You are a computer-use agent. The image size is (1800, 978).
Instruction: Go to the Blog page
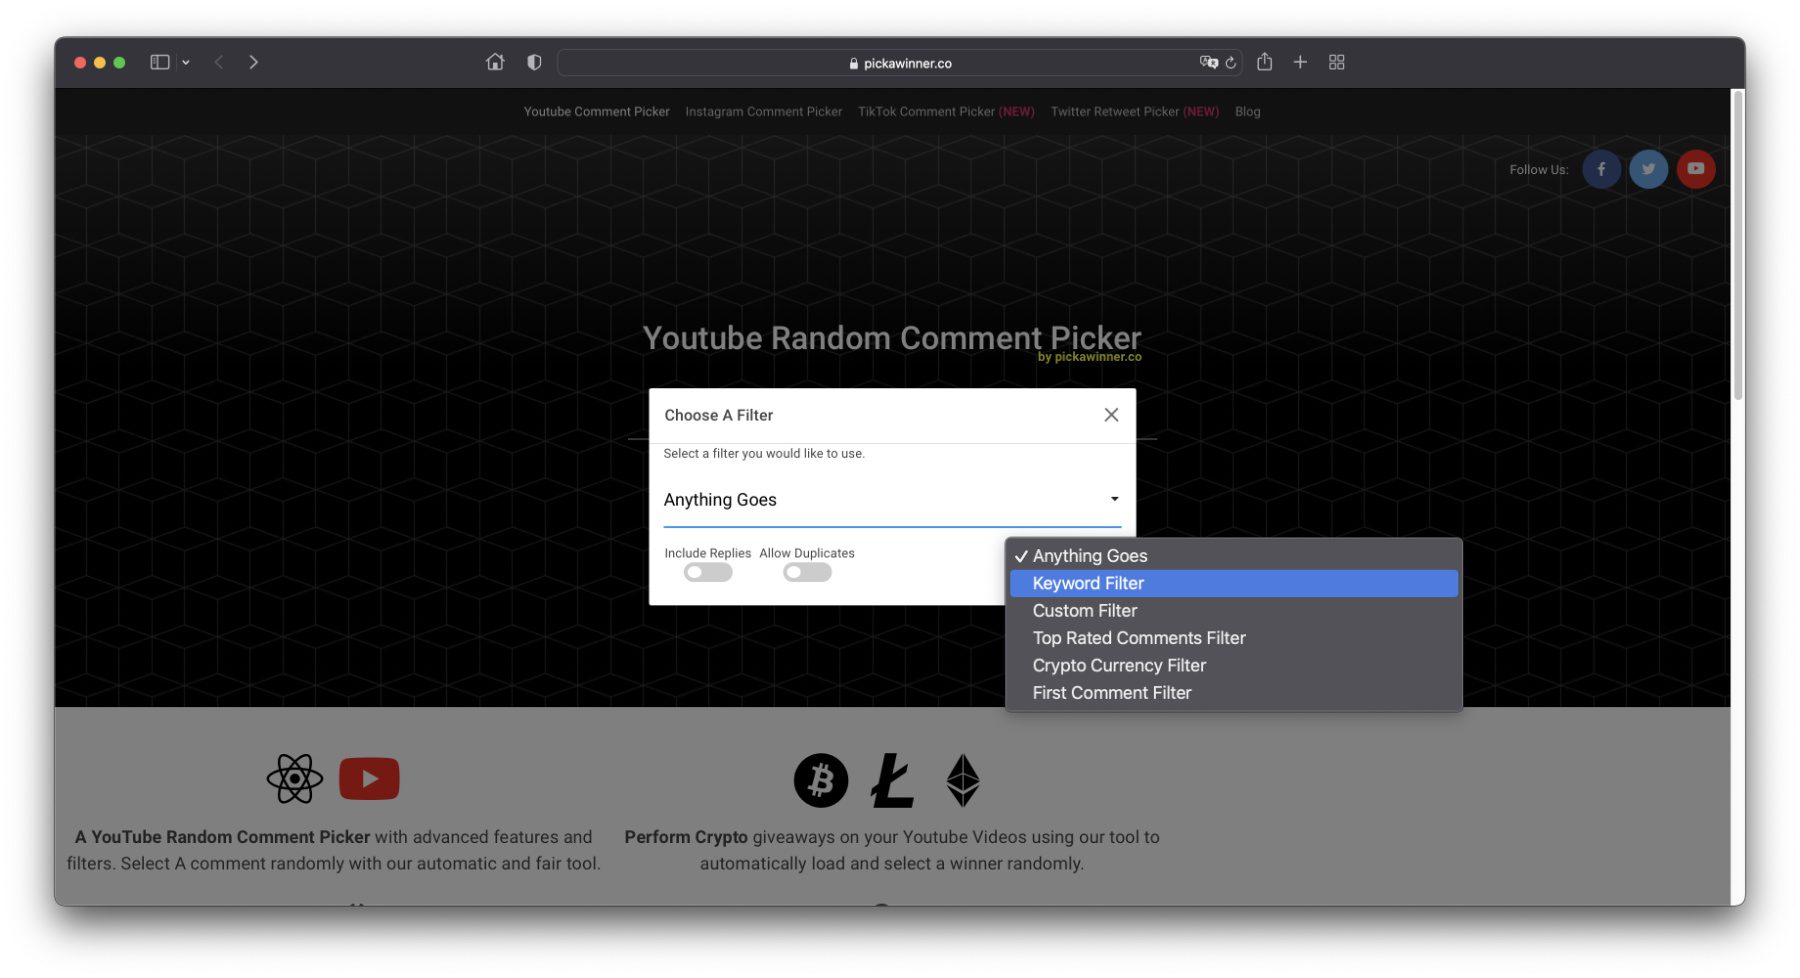click(x=1247, y=112)
